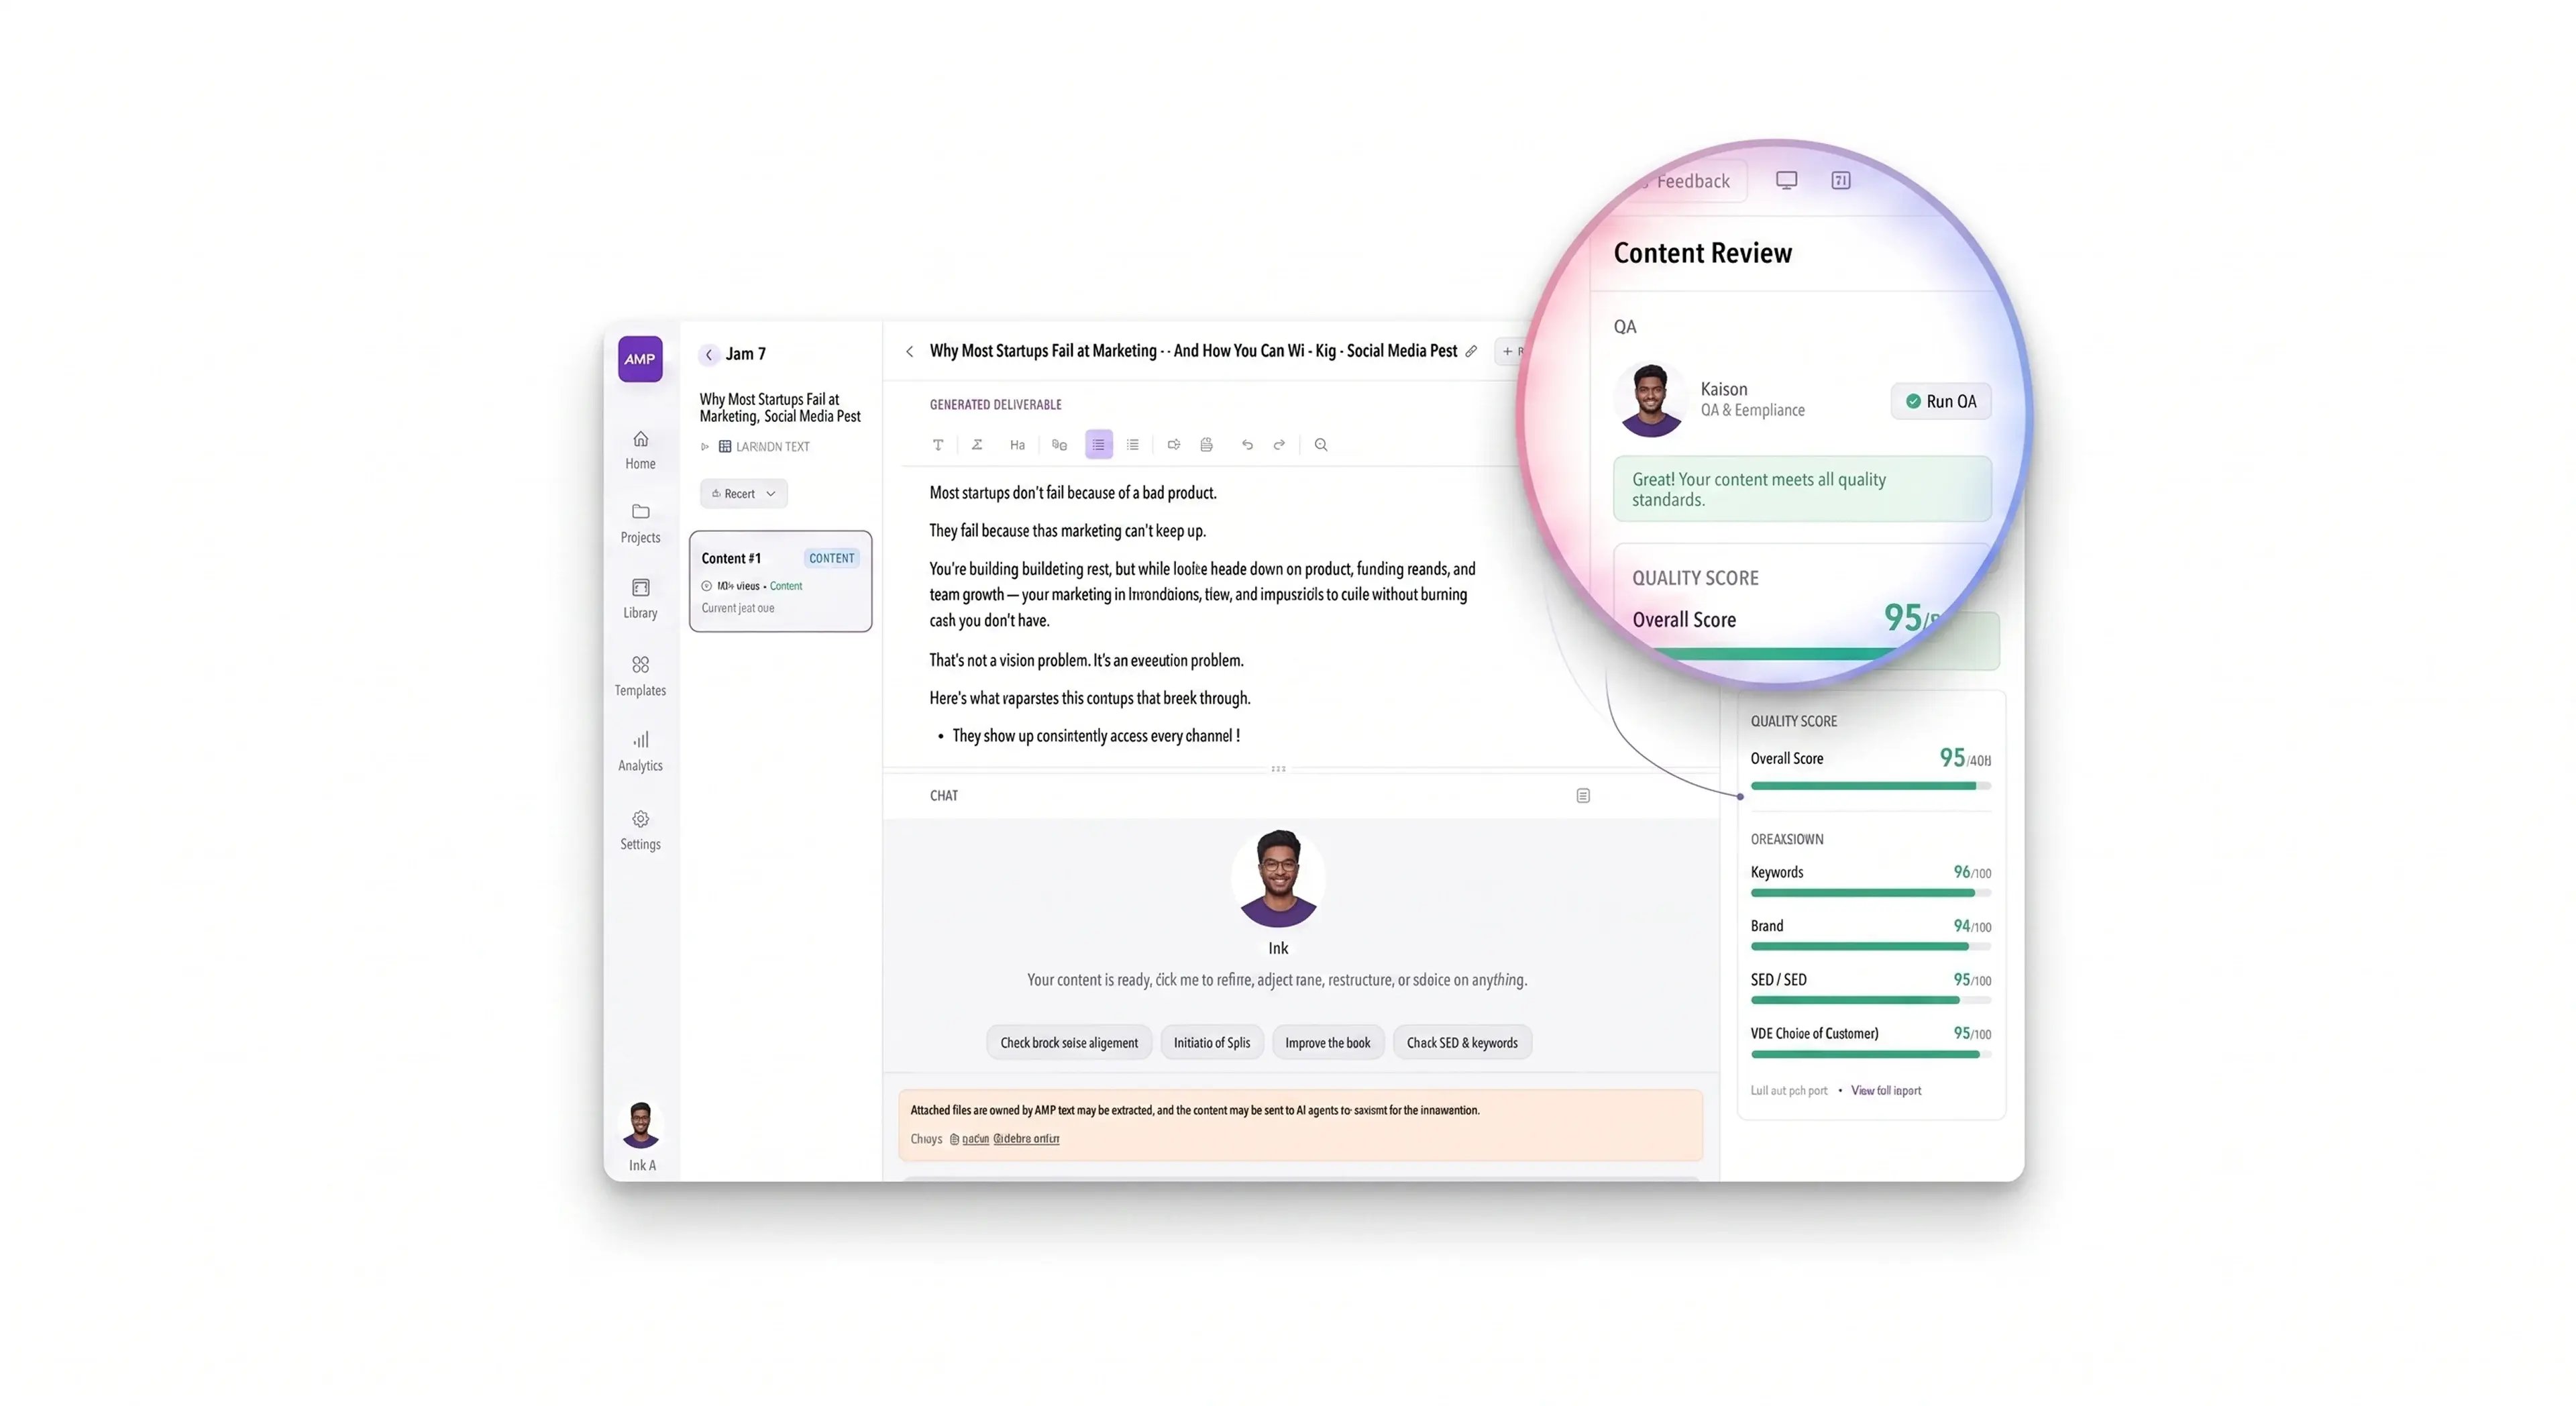
Task: Click the 'Improve the book' chip
Action: 1328,1043
